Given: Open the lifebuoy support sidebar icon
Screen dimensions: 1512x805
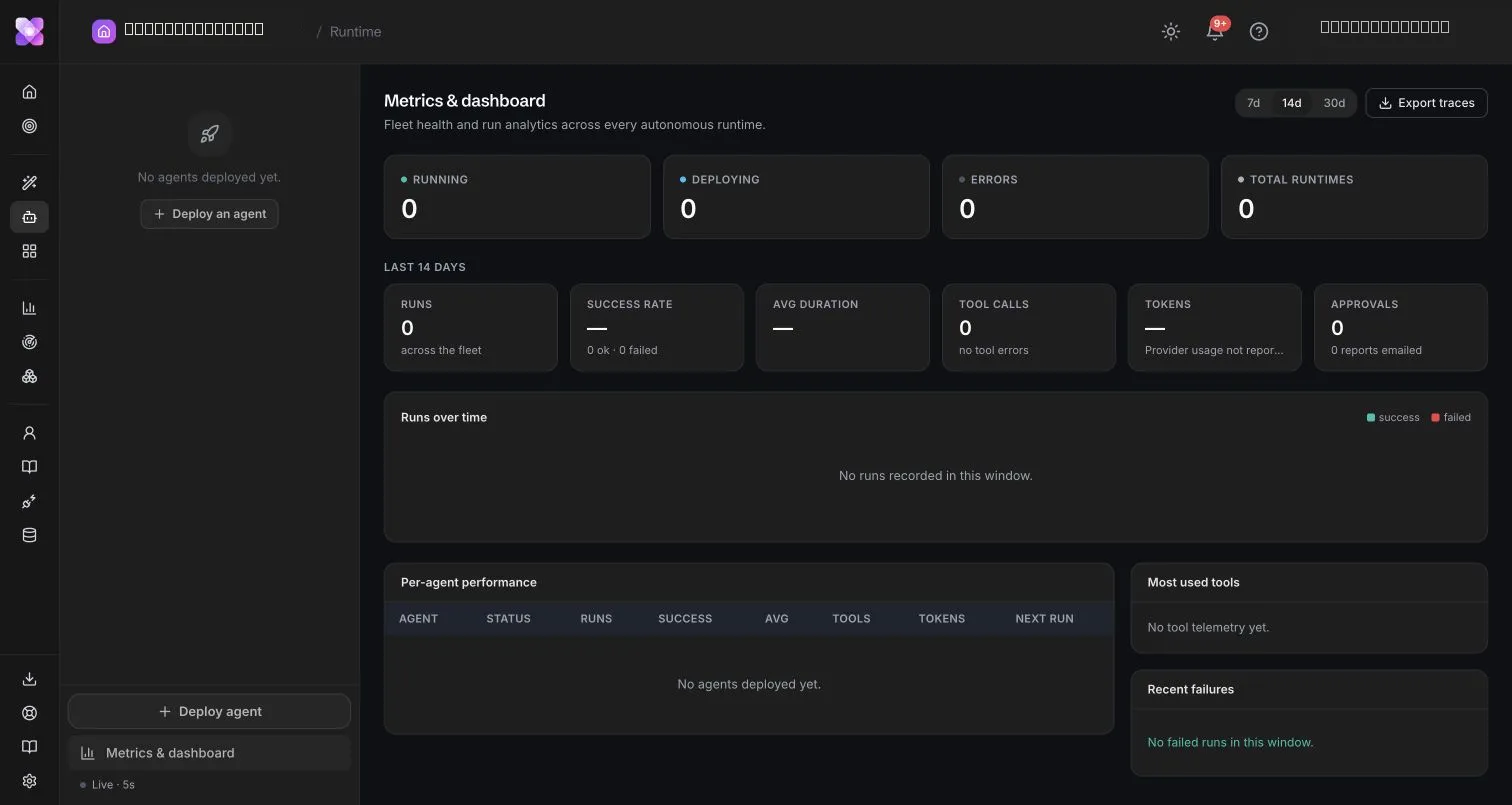Looking at the screenshot, I should click(29, 713).
